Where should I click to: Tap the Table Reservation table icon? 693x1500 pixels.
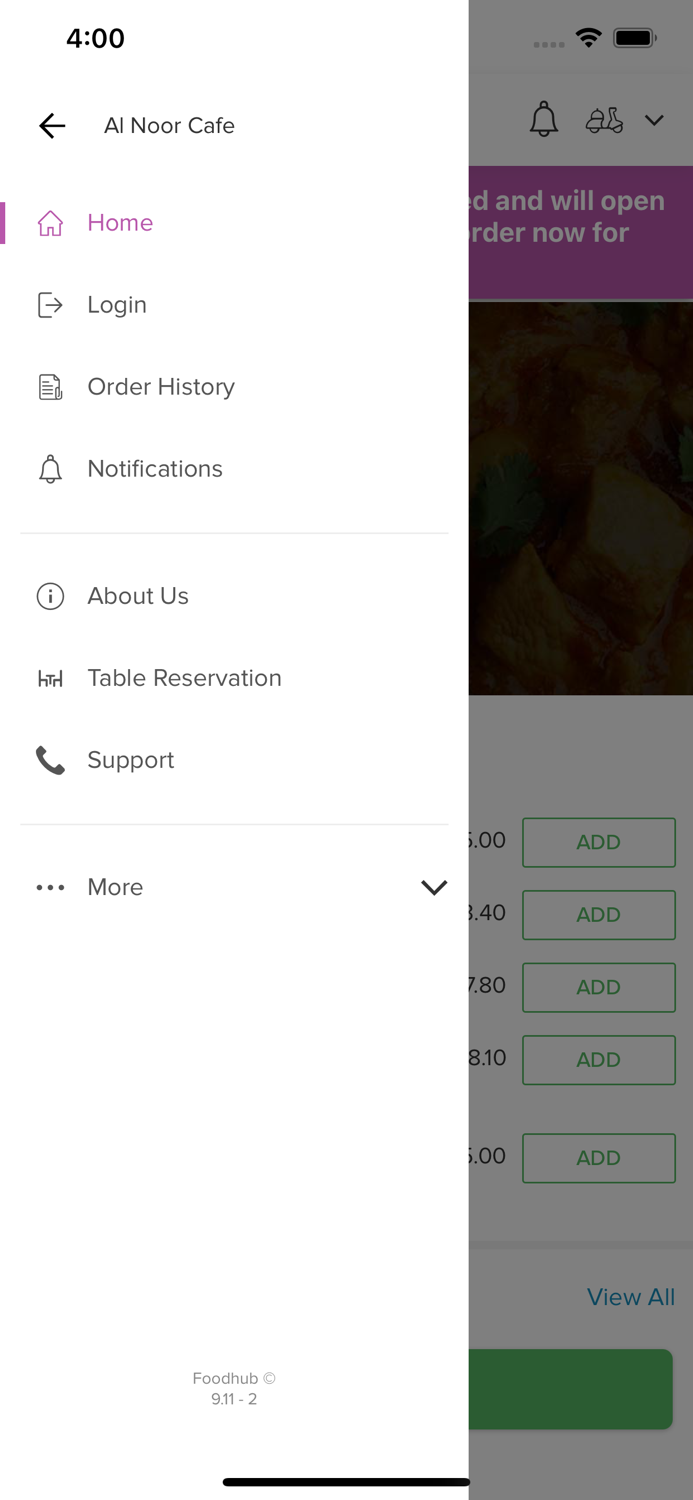[50, 679]
